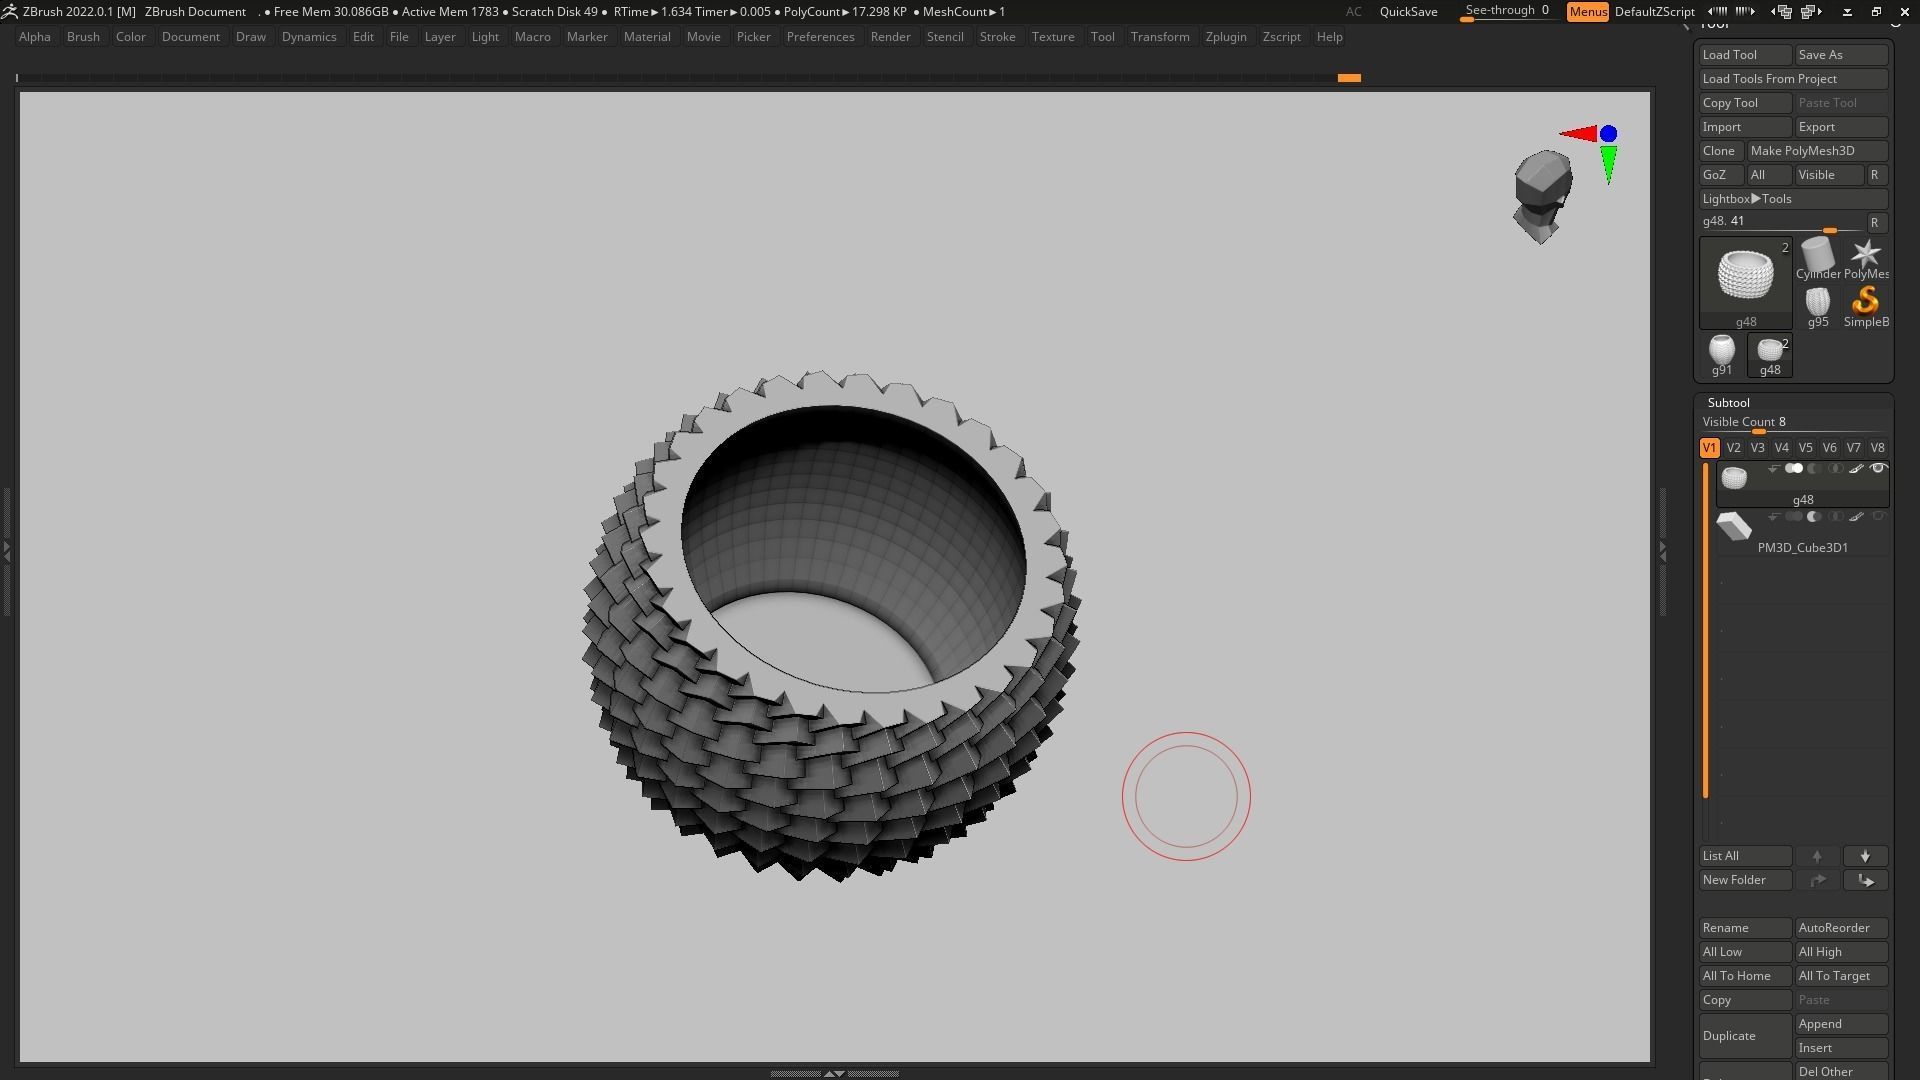Viewport: 1920px width, 1080px height.
Task: Click the g91 tool thumbnail
Action: [x=1721, y=352]
